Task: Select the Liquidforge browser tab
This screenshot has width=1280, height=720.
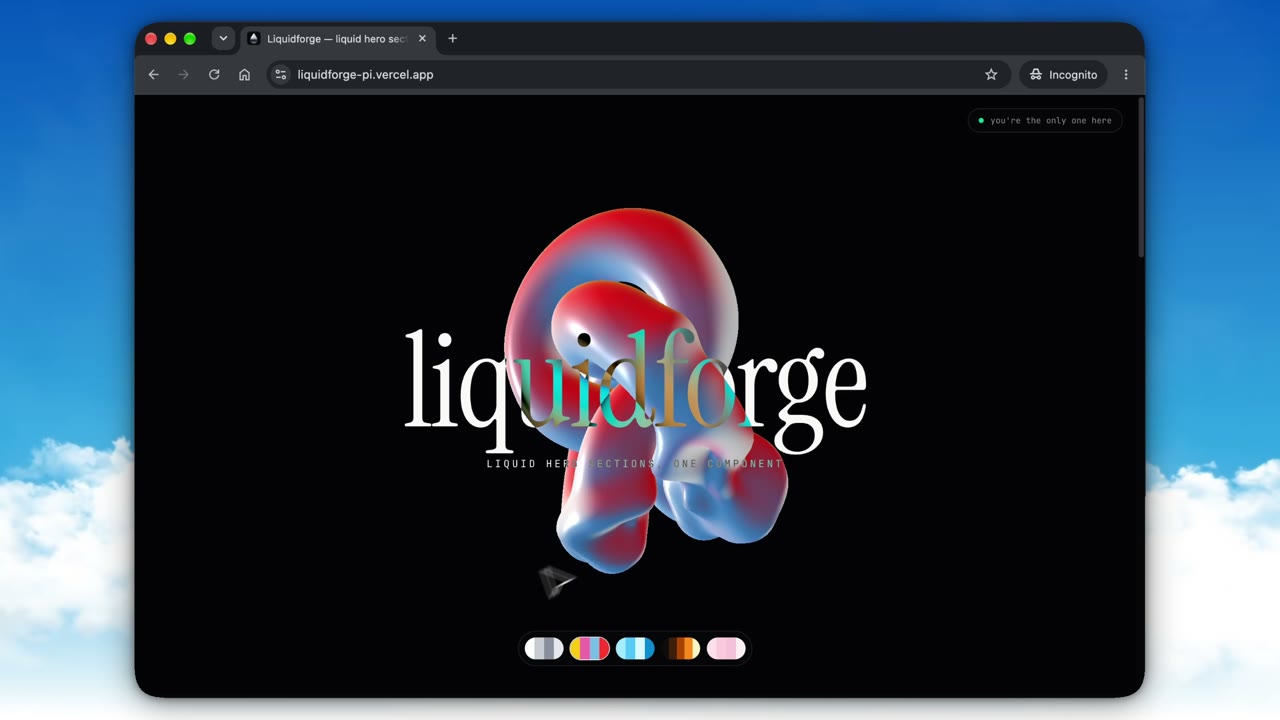Action: tap(338, 38)
